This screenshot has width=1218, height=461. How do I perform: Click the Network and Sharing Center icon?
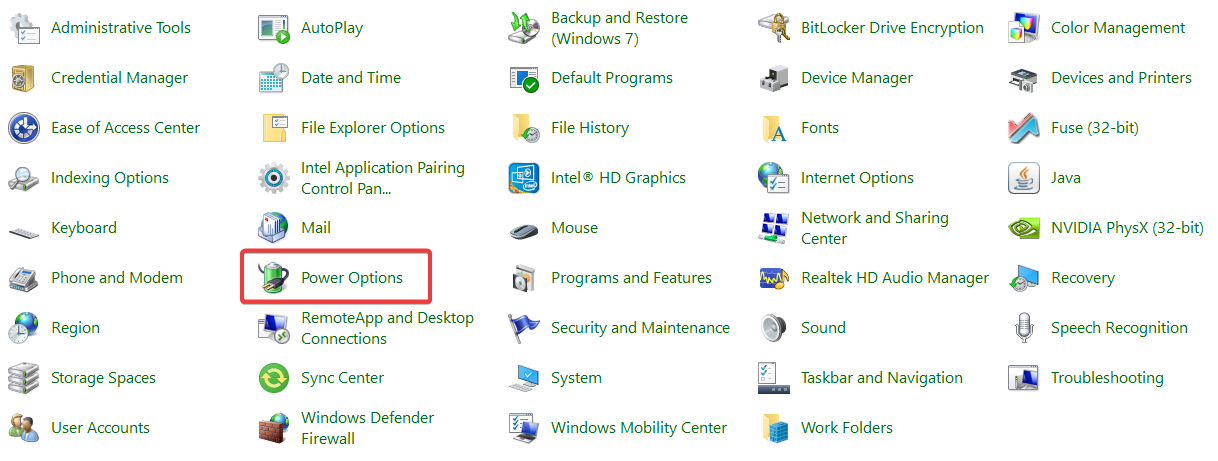coord(774,228)
